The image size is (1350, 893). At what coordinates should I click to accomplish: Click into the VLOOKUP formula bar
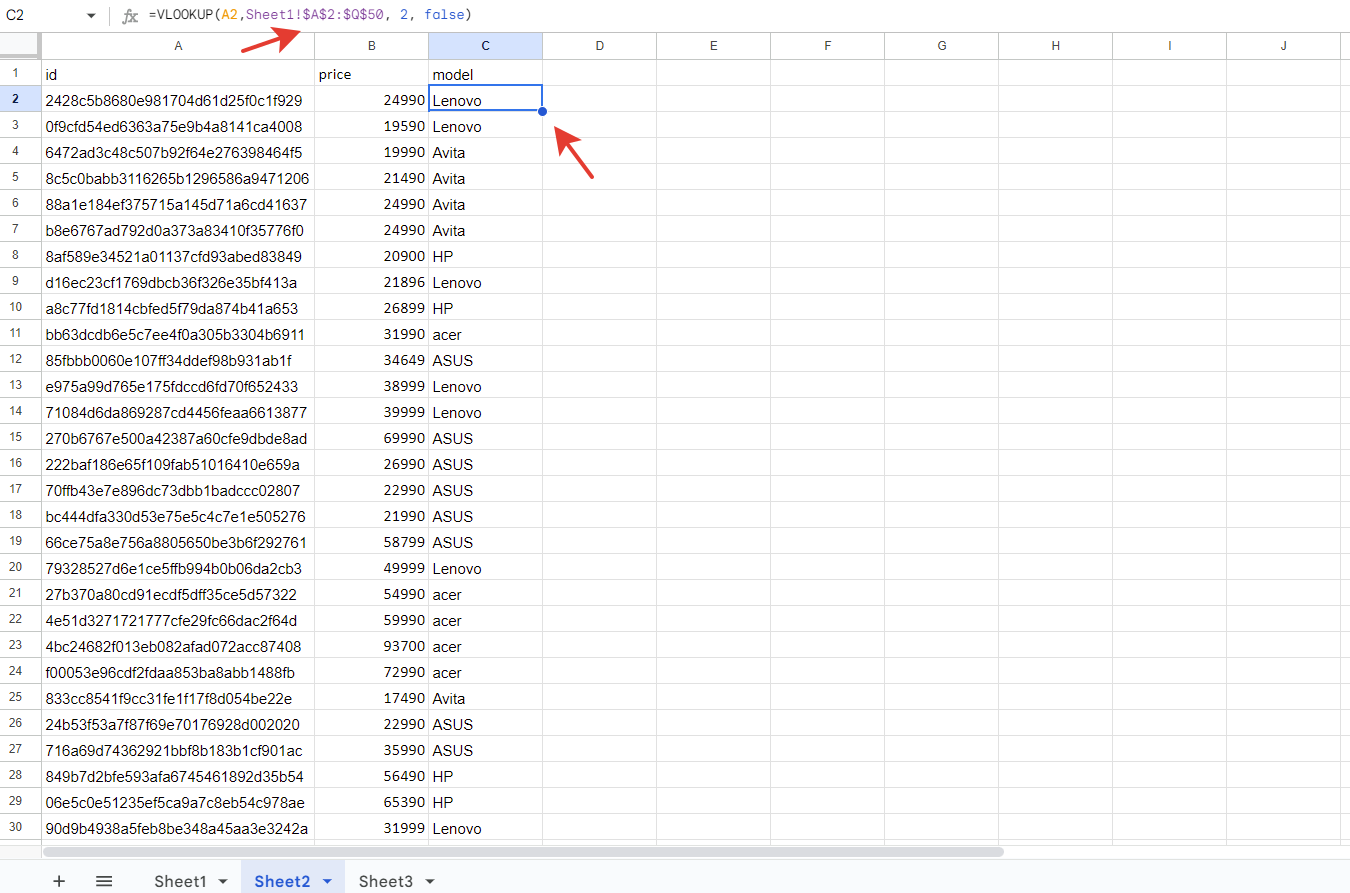[x=700, y=16]
